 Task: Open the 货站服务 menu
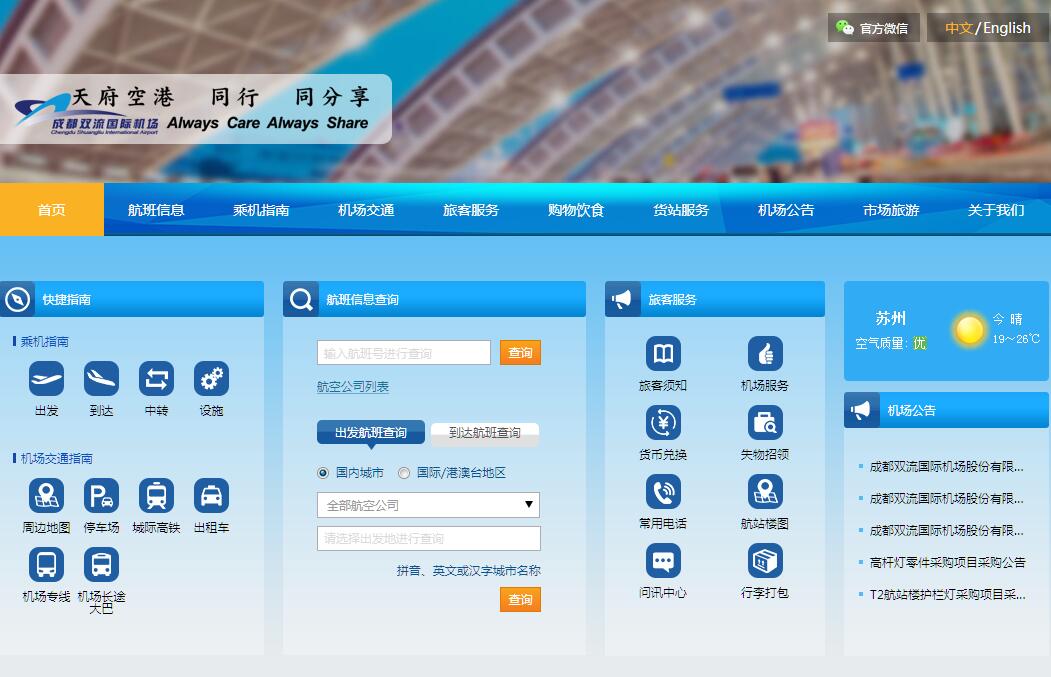tap(681, 210)
